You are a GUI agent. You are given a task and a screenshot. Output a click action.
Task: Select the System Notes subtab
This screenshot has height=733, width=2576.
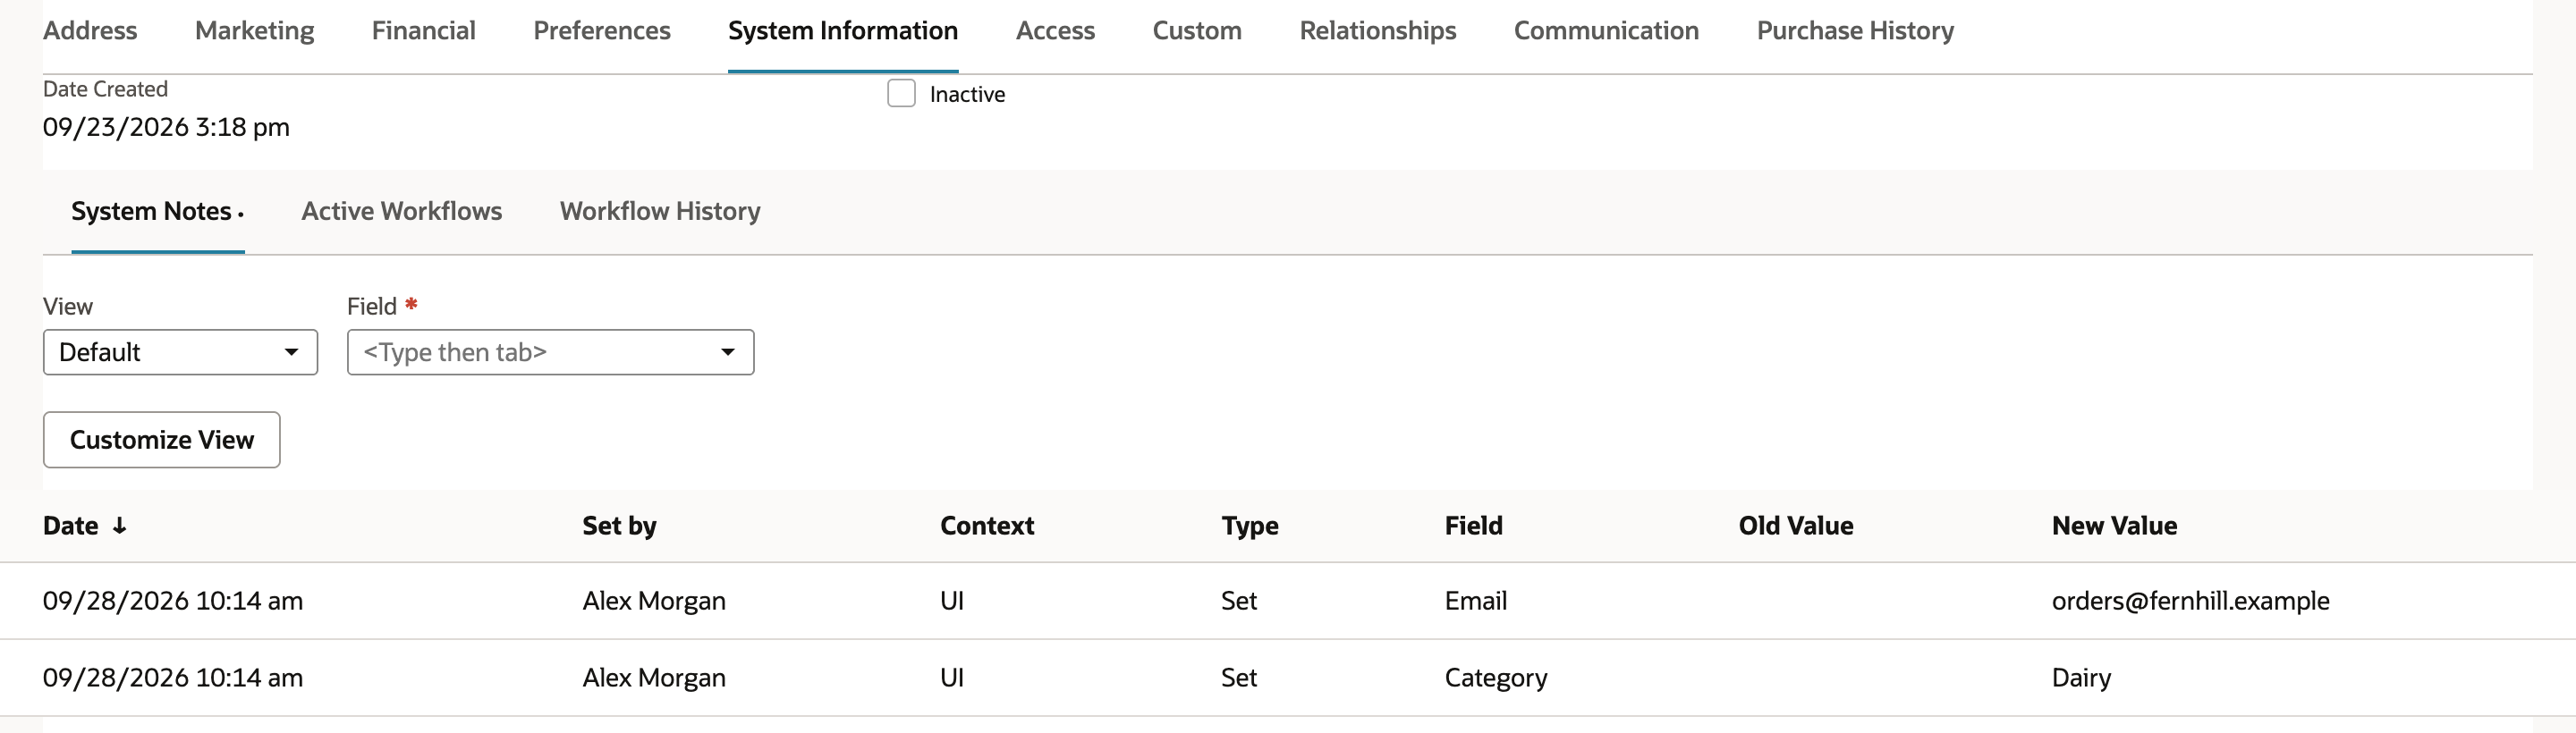point(157,211)
